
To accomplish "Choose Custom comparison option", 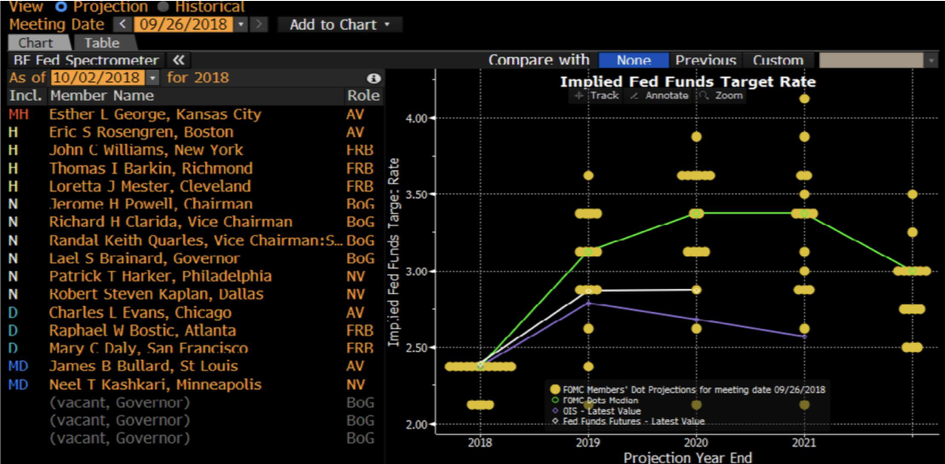I will coord(777,61).
